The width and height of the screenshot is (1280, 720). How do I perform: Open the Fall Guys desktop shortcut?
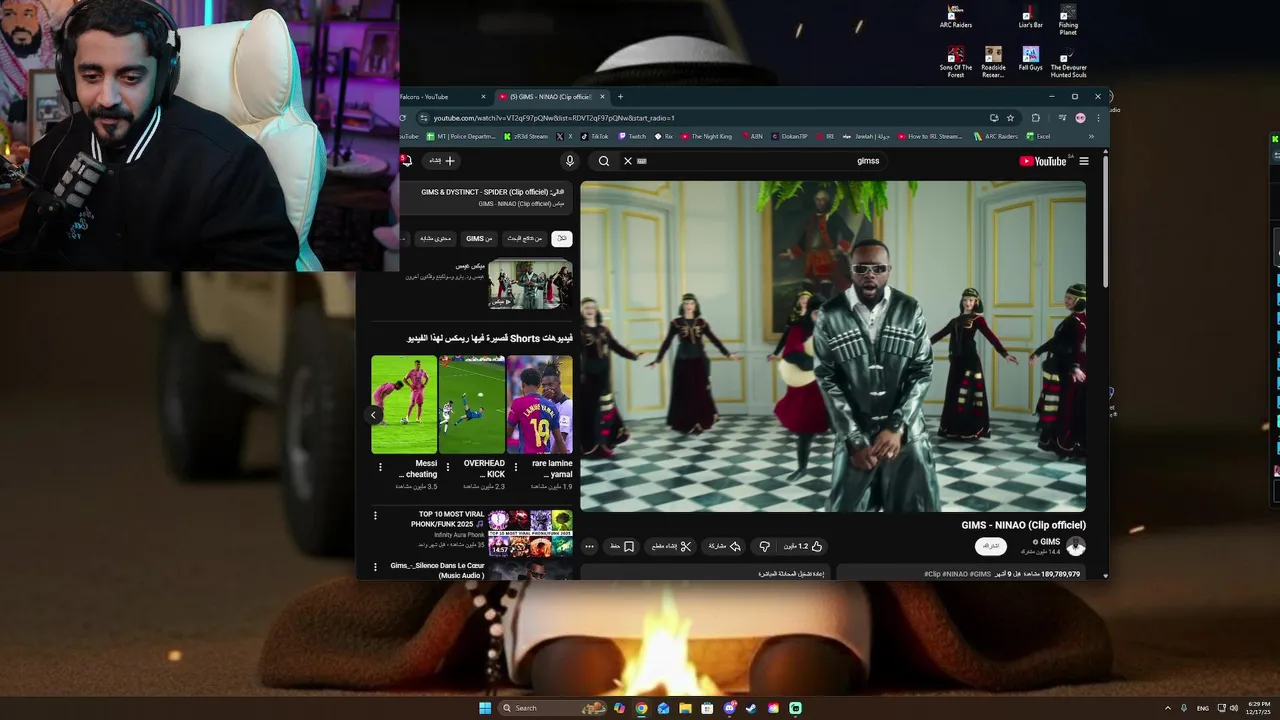(x=1031, y=59)
